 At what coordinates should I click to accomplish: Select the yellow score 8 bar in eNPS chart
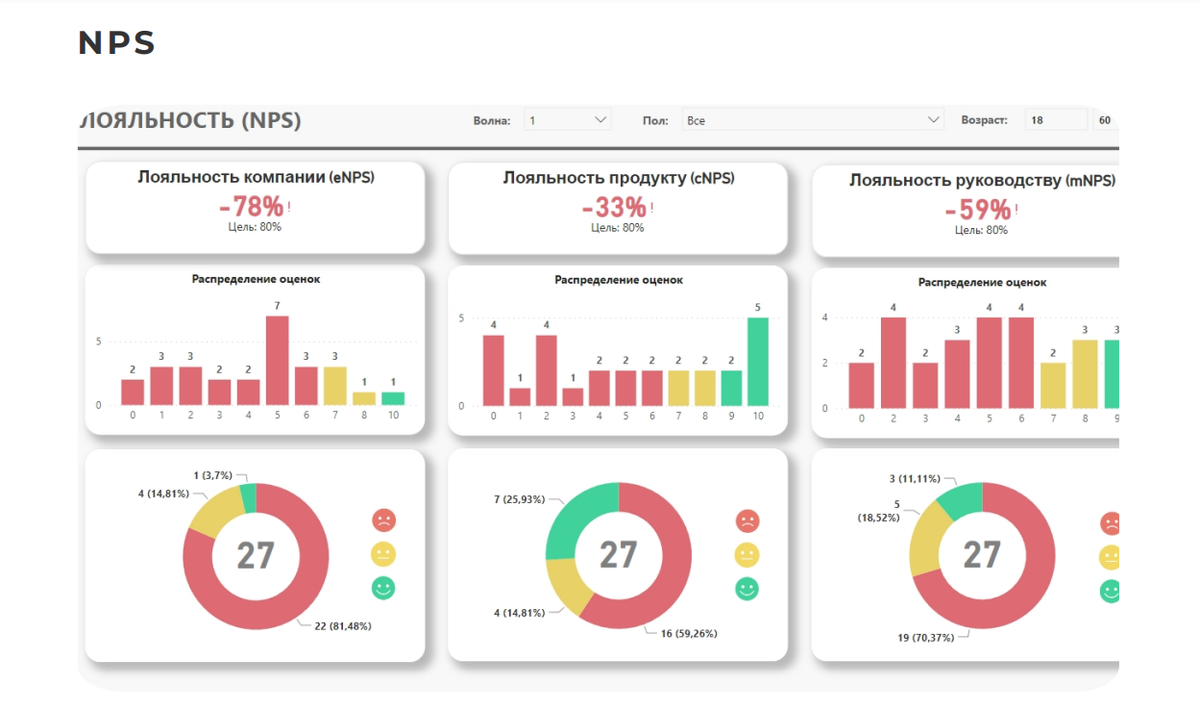point(364,398)
